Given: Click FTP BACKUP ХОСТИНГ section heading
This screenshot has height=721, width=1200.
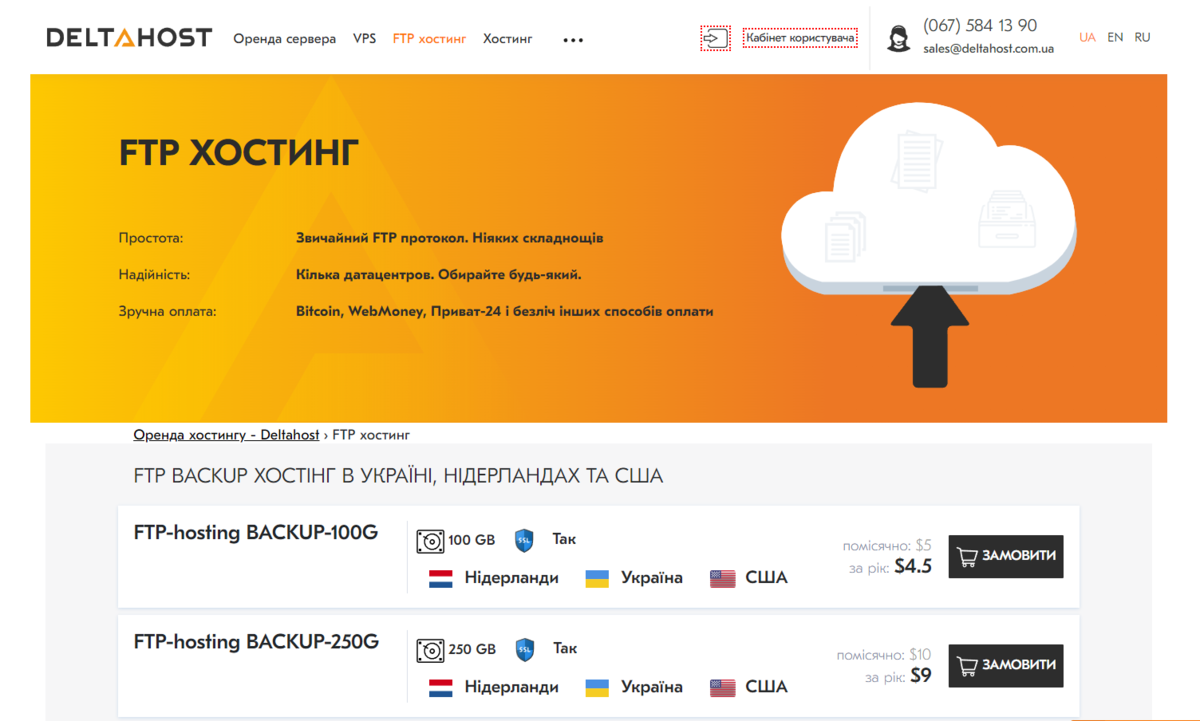Looking at the screenshot, I should tap(398, 475).
